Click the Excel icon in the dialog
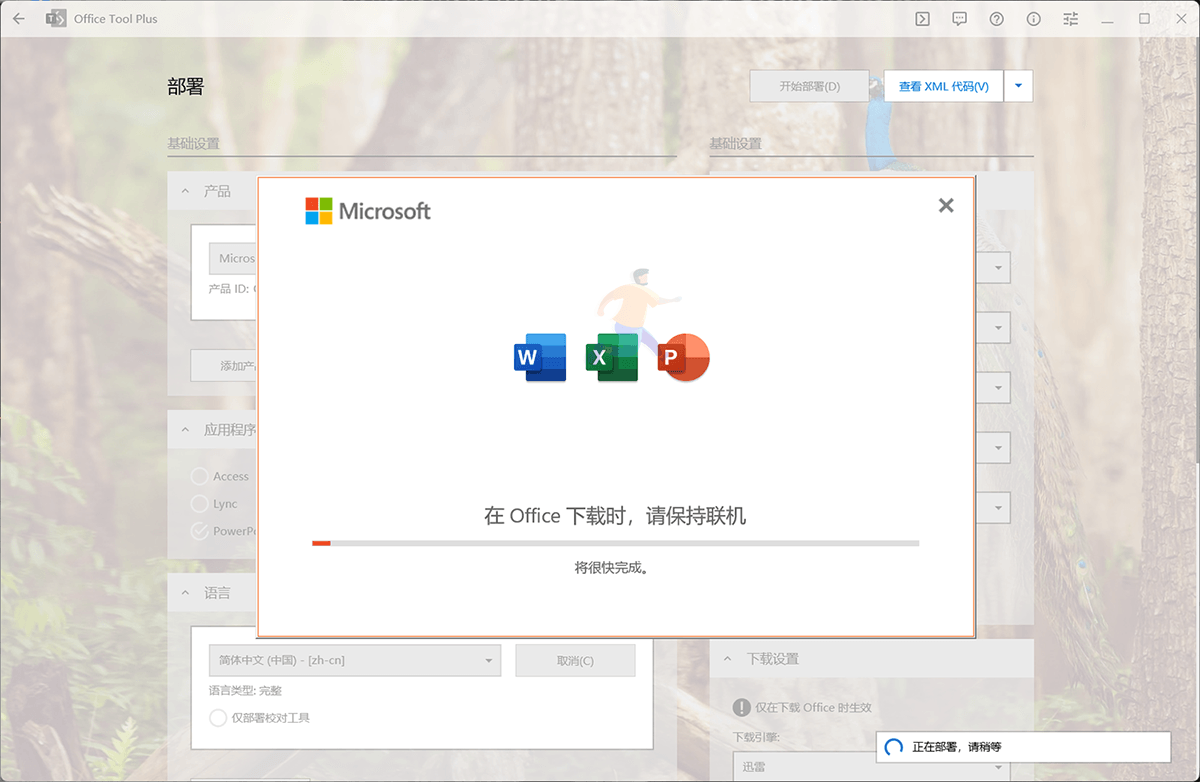The image size is (1200, 782). coord(612,357)
